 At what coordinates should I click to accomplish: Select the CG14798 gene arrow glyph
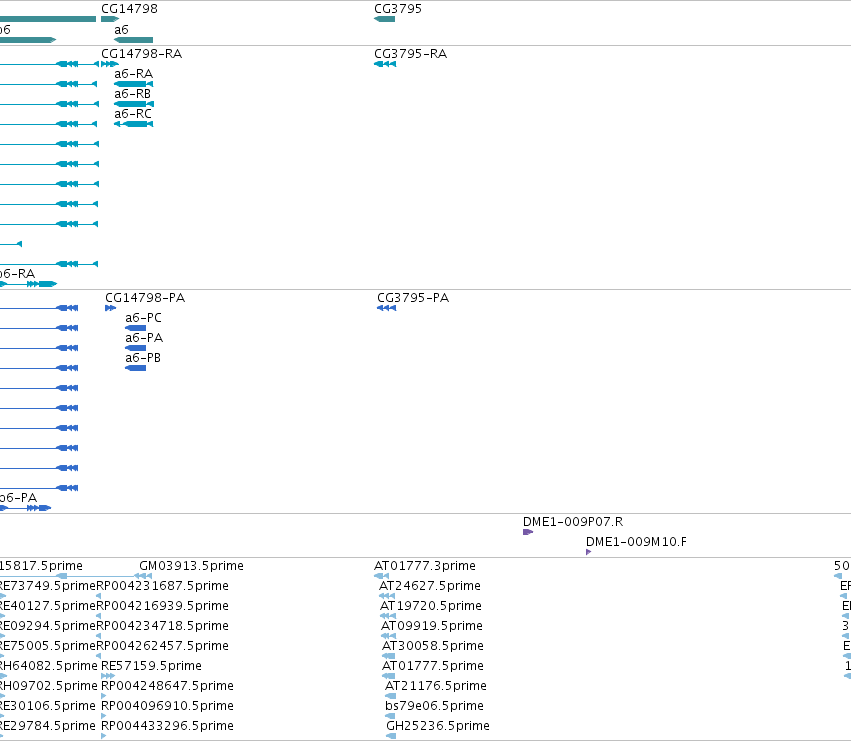click(110, 19)
